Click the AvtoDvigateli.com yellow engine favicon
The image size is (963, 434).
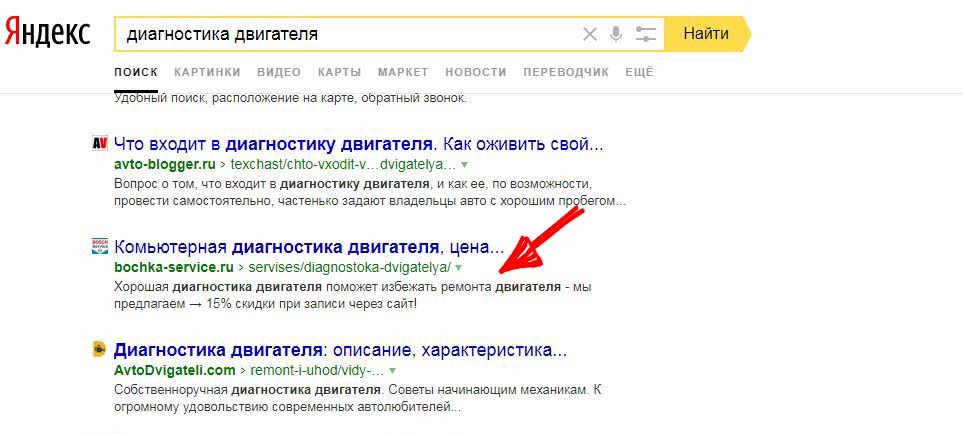[99, 349]
